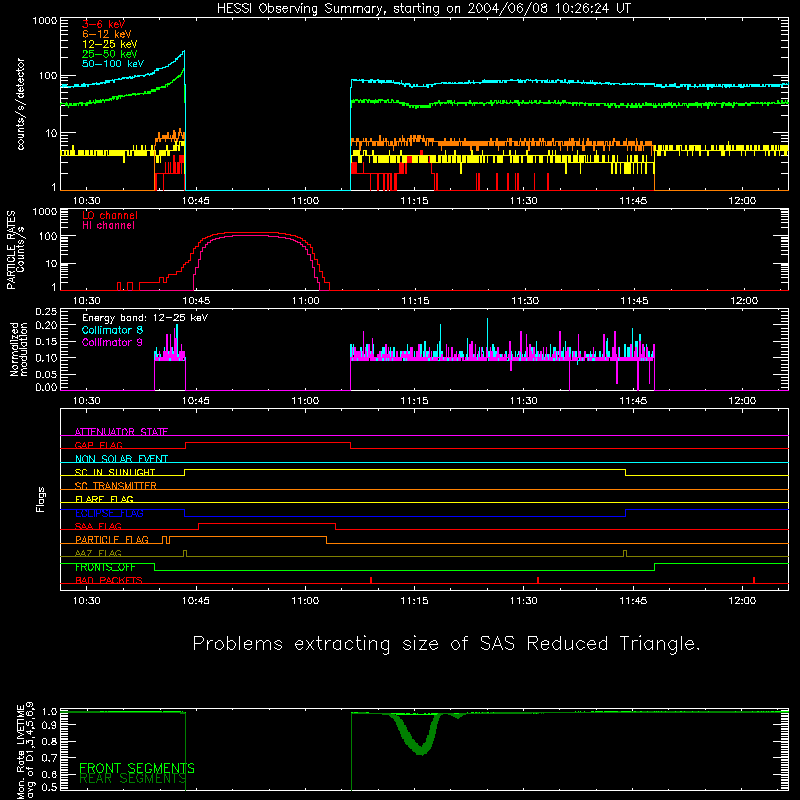Click the SC IN SUNLIGHT flag label
800x800 pixels.
[x=115, y=472]
